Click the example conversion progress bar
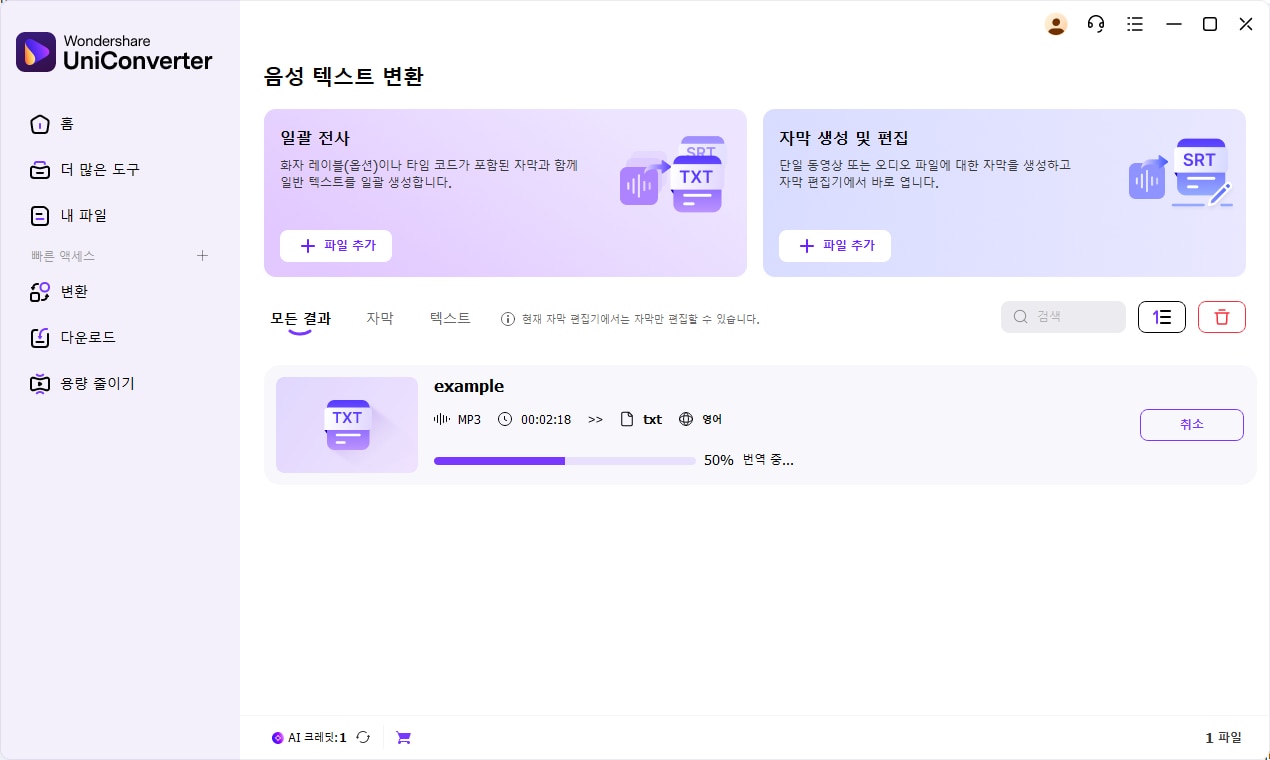This screenshot has width=1270, height=760. click(564, 461)
